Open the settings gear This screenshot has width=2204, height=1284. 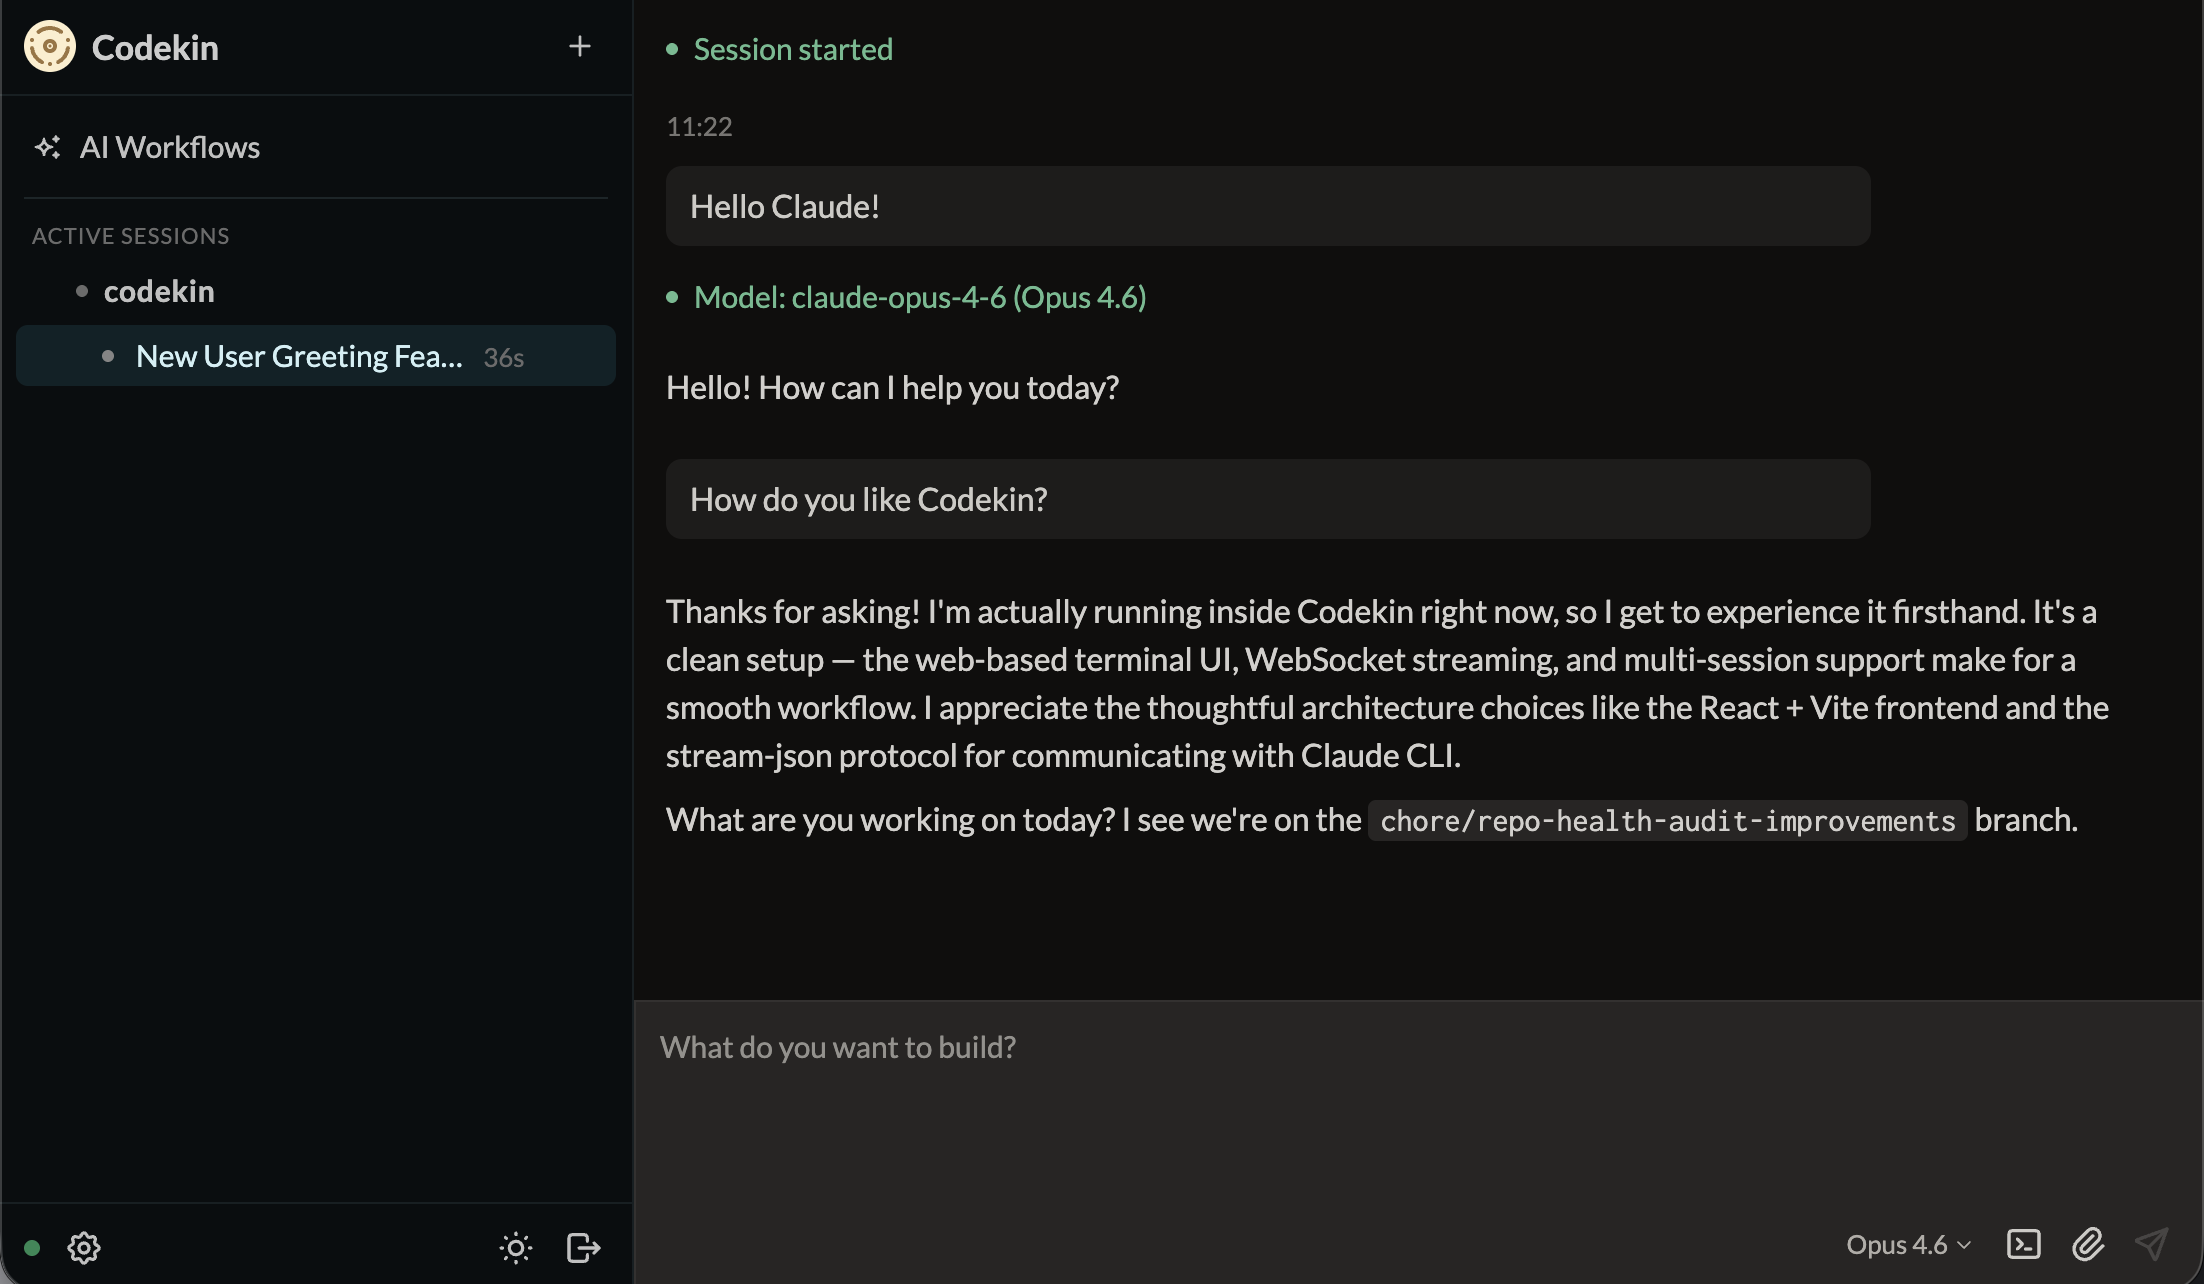pos(84,1247)
